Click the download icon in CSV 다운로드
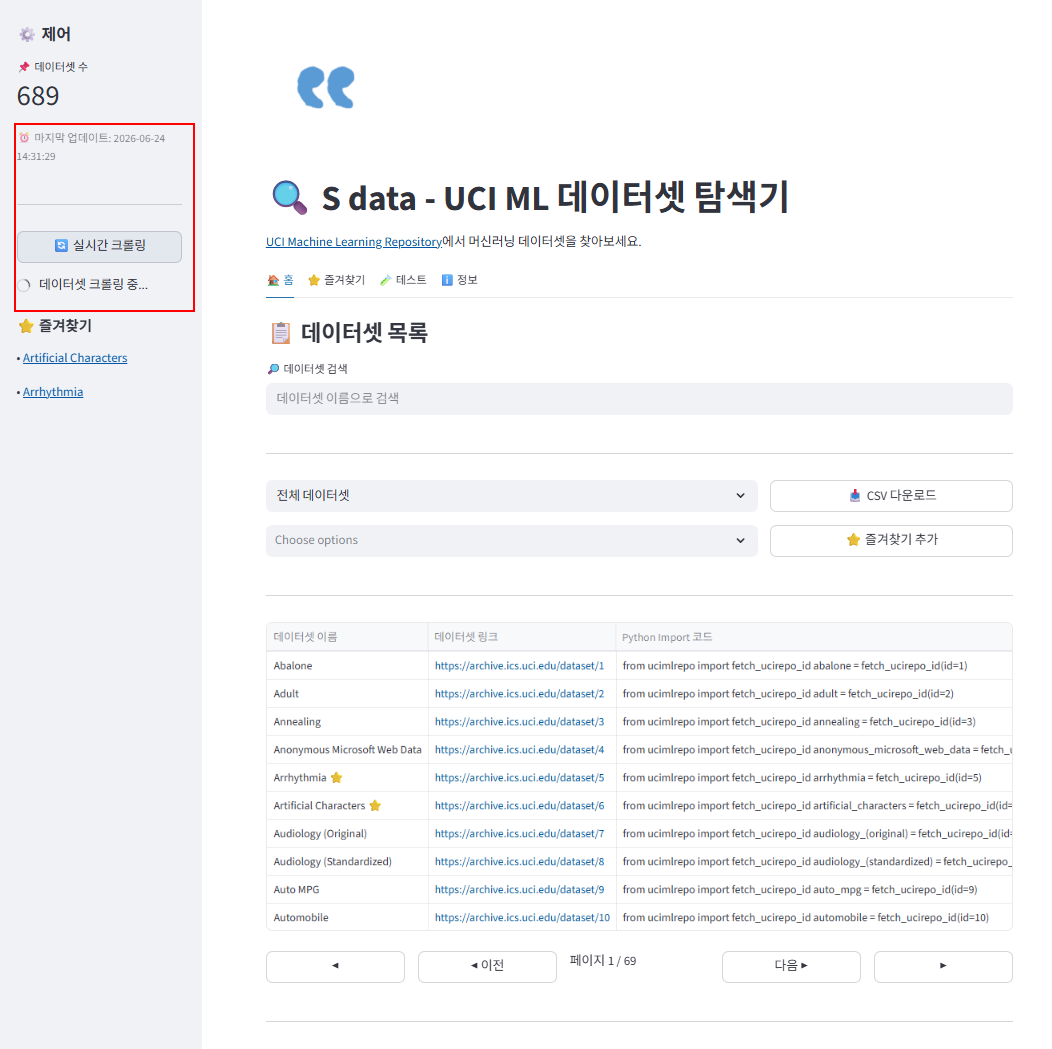Viewport: 1052px width, 1049px height. (855, 496)
